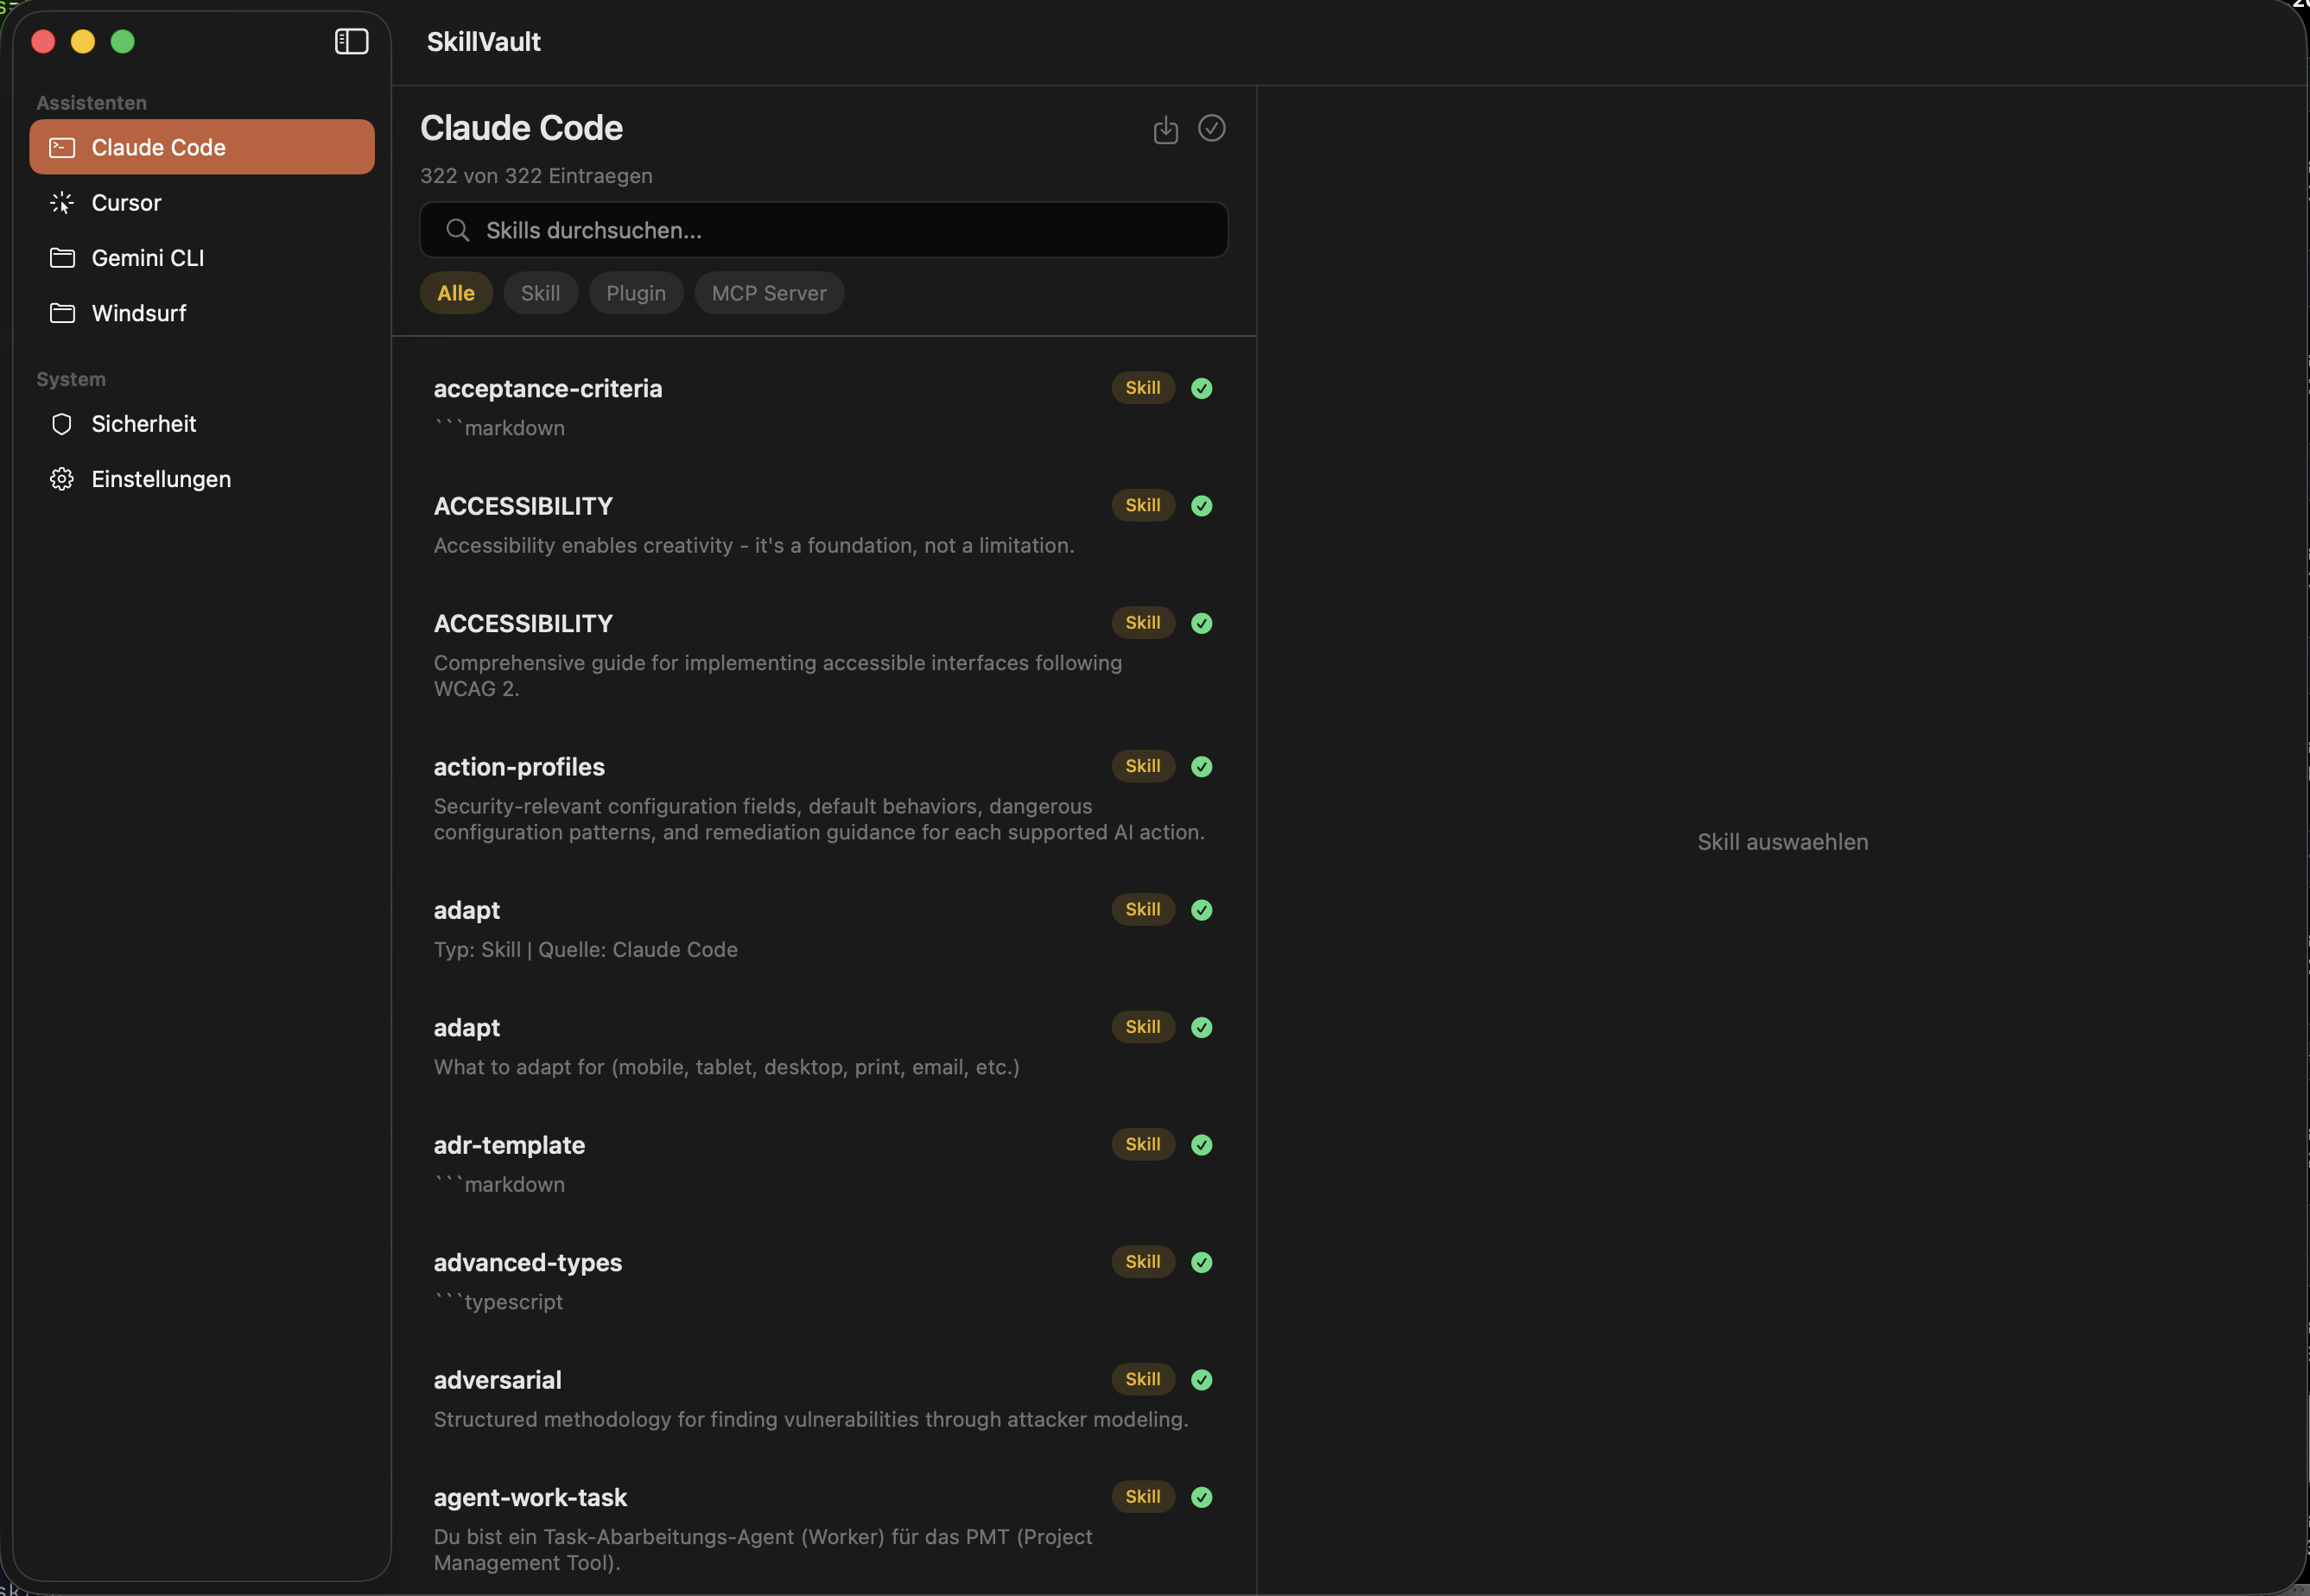Click the Gemini CLI folder icon

(61, 257)
